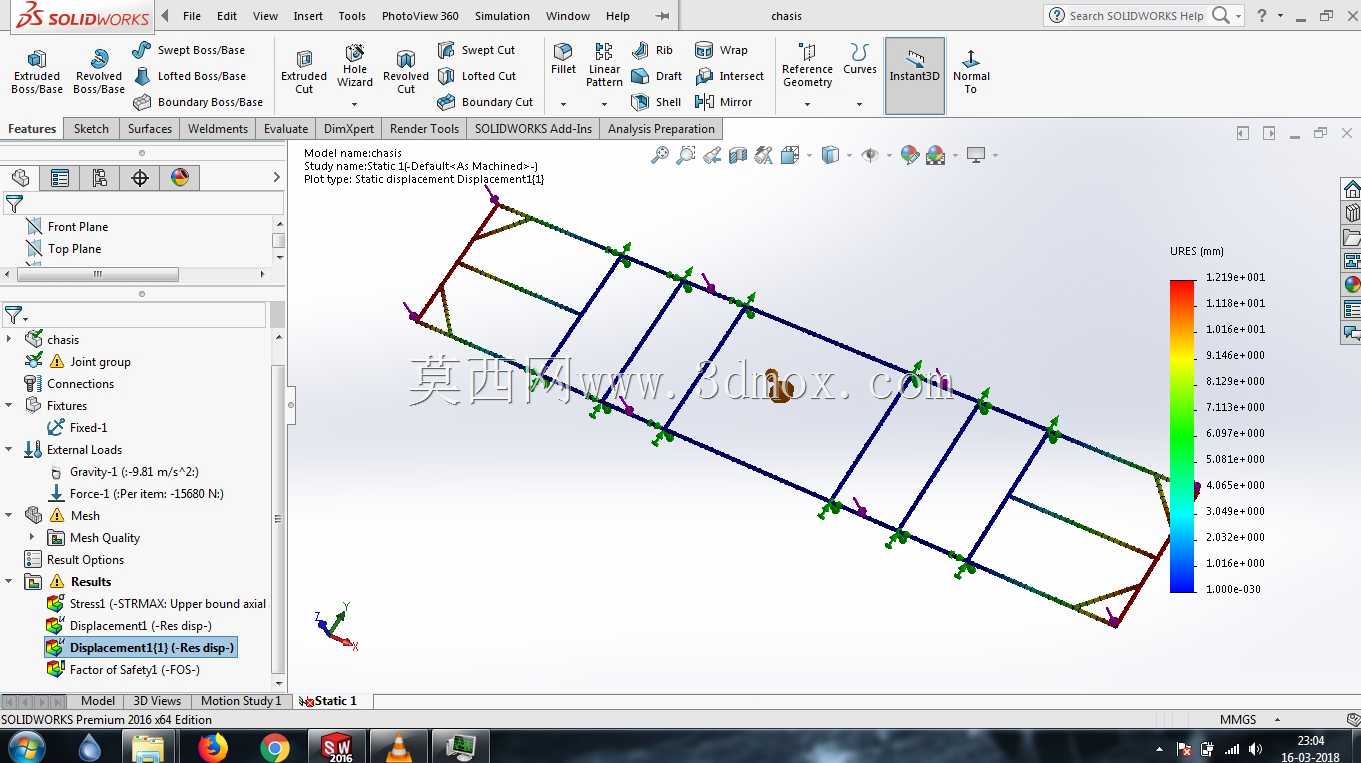The height and width of the screenshot is (763, 1361).
Task: Select the Extruded Boss/Base tool
Action: point(37,72)
